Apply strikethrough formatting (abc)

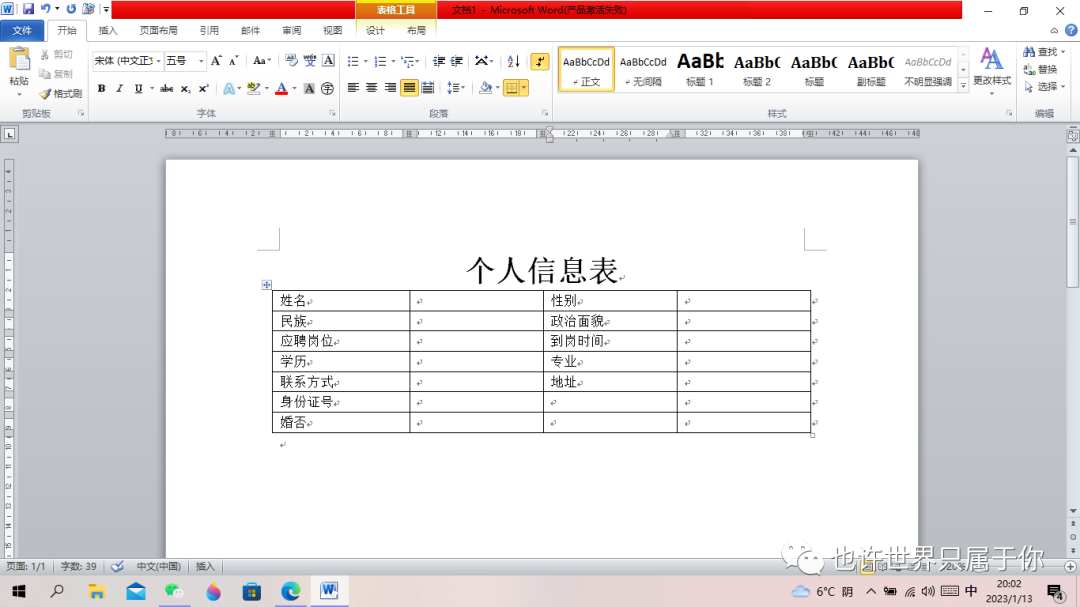[x=167, y=88]
